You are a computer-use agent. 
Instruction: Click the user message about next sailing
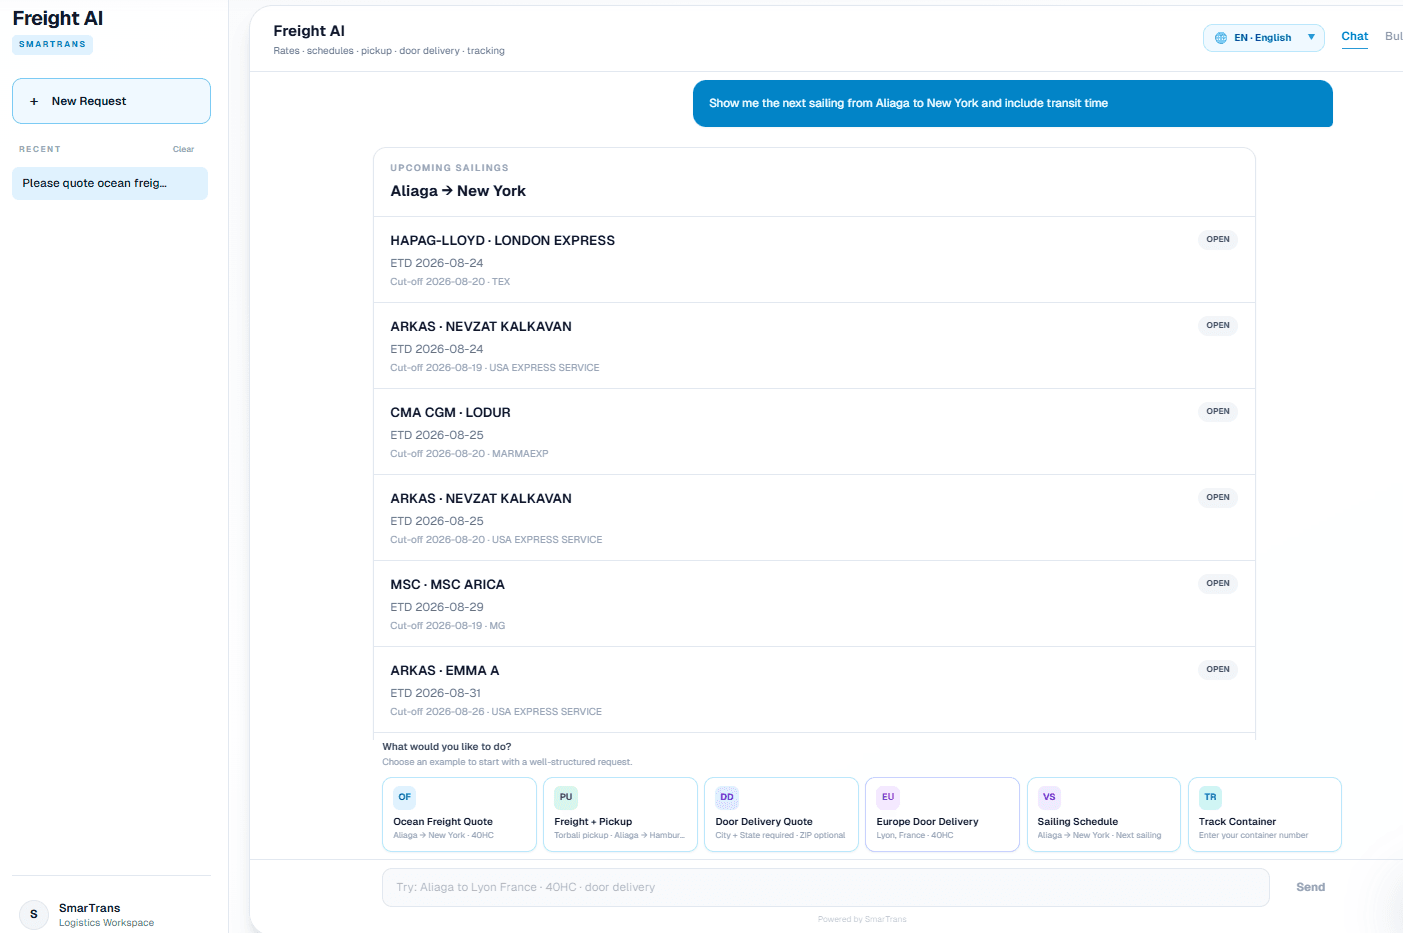coord(1013,103)
